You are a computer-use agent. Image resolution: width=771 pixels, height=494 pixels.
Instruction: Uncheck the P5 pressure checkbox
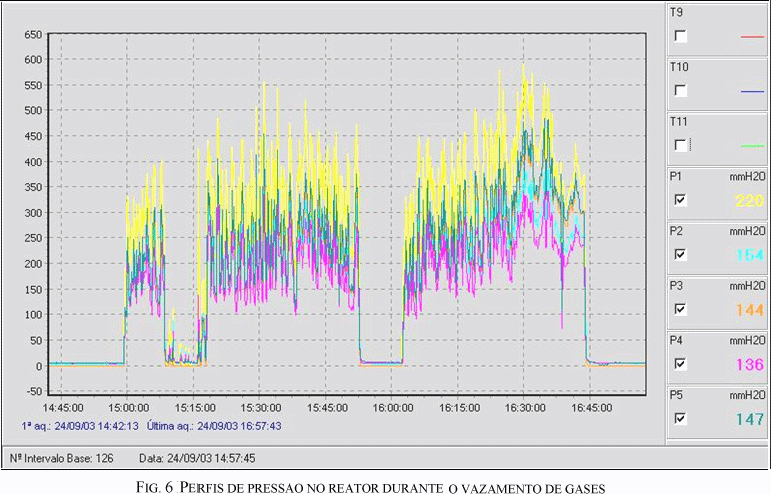681,418
